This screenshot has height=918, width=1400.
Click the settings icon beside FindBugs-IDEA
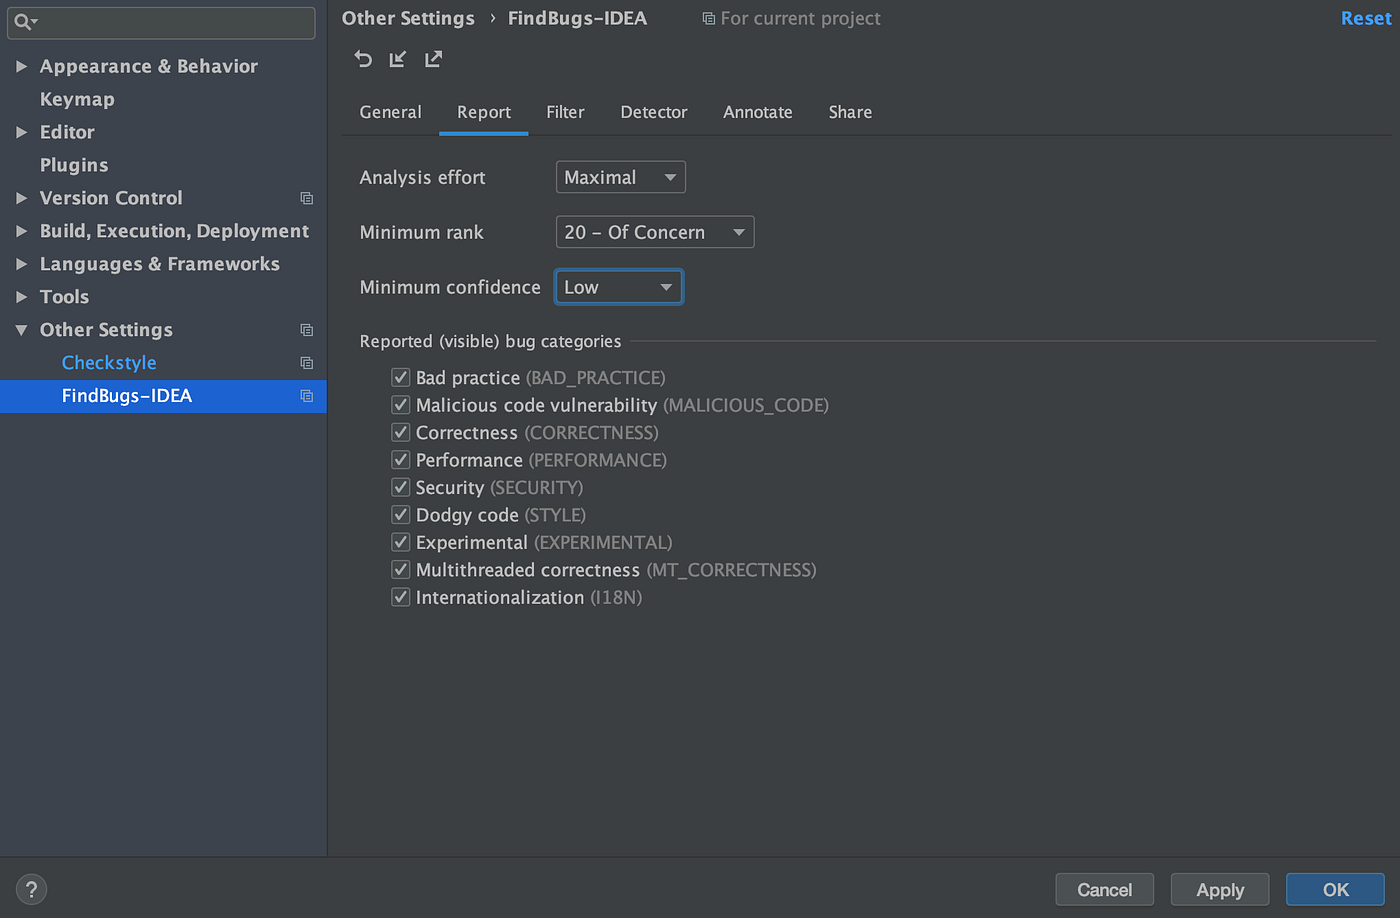click(x=307, y=396)
